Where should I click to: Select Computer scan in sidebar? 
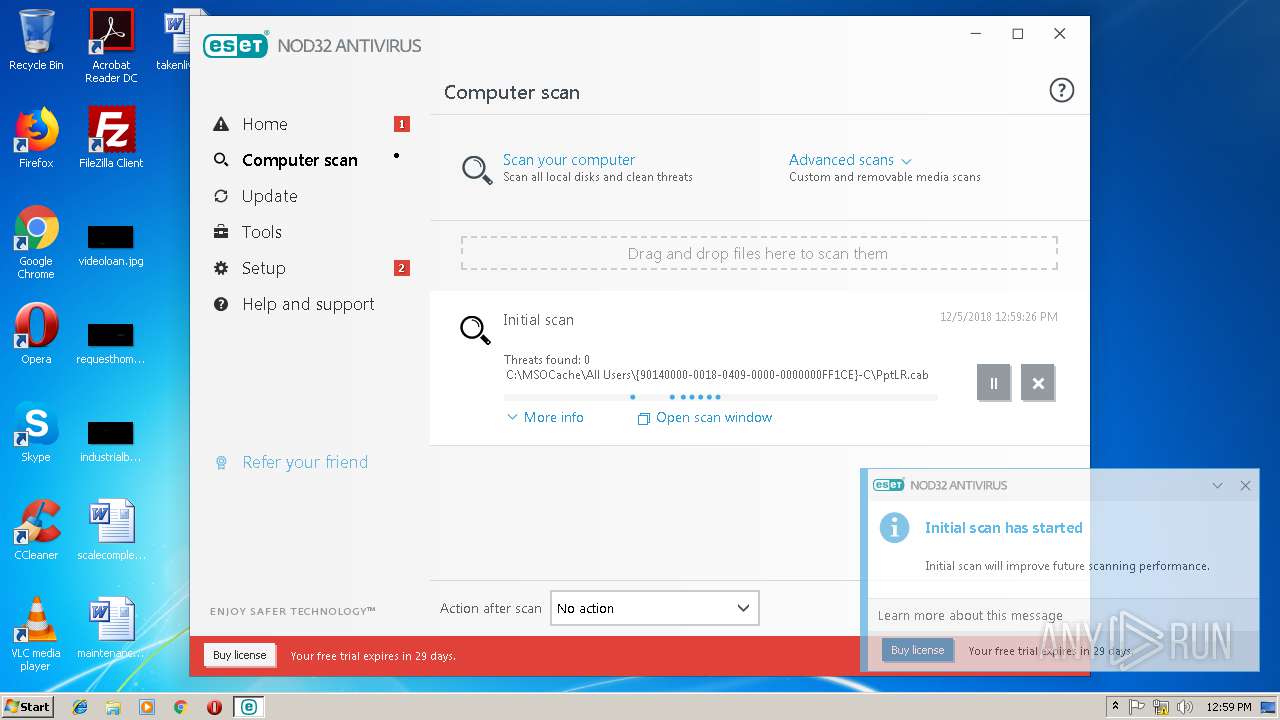point(299,160)
